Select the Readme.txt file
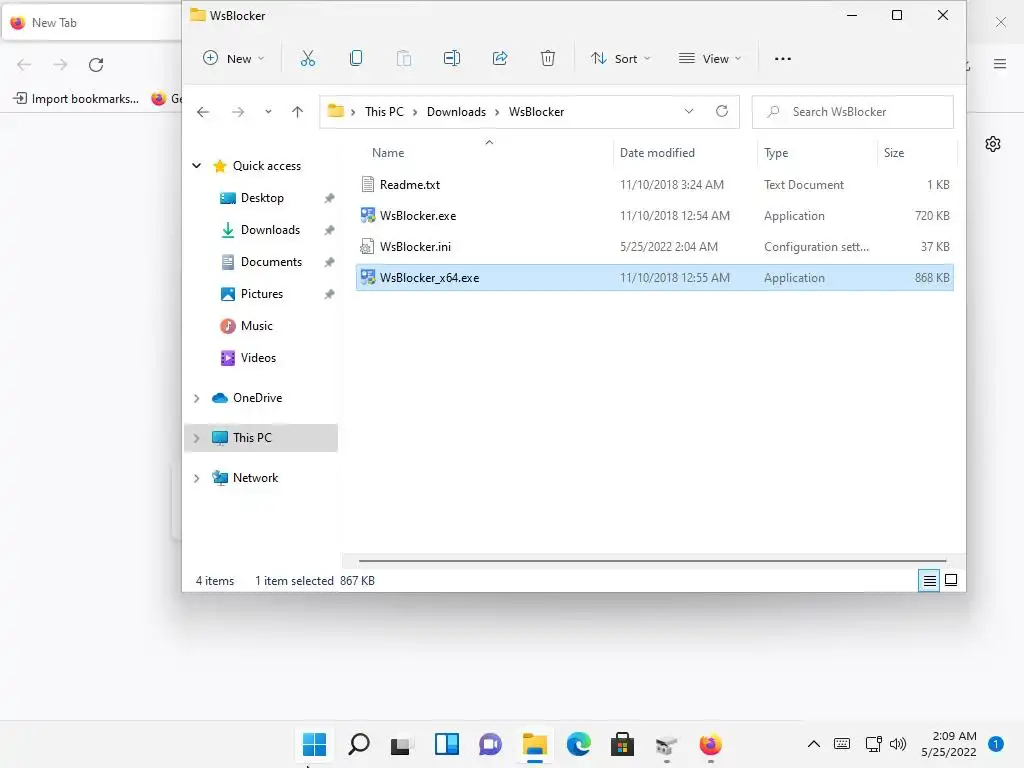Image resolution: width=1024 pixels, height=768 pixels. 654,185
